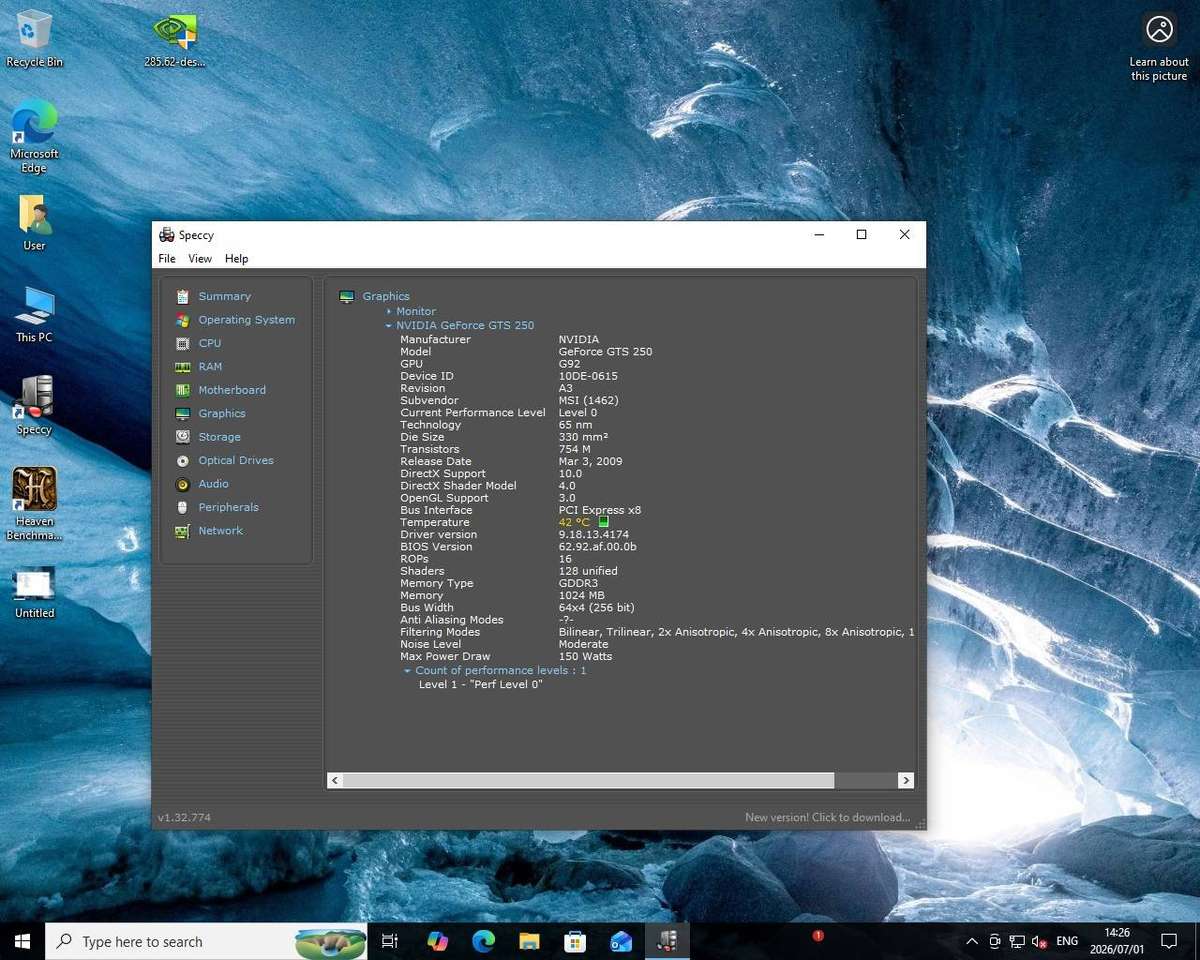Open the Windows Start menu
Image resolution: width=1200 pixels, height=960 pixels.
click(22, 941)
